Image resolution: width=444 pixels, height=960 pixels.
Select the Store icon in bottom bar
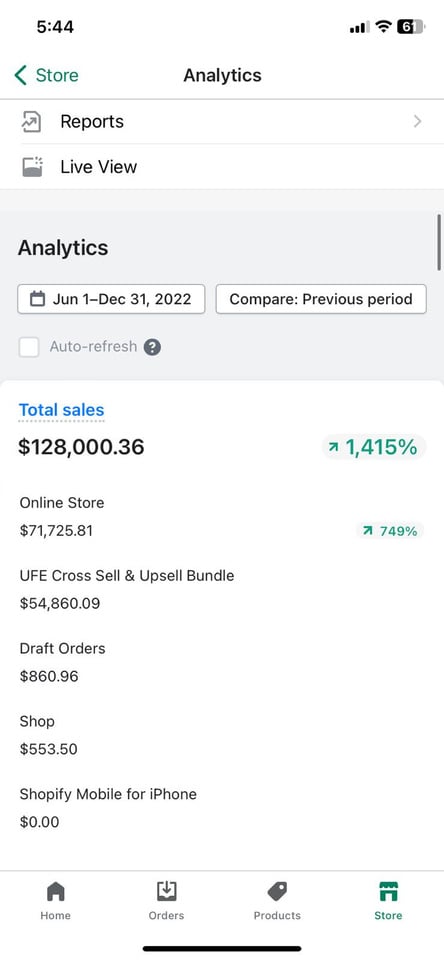click(x=388, y=891)
